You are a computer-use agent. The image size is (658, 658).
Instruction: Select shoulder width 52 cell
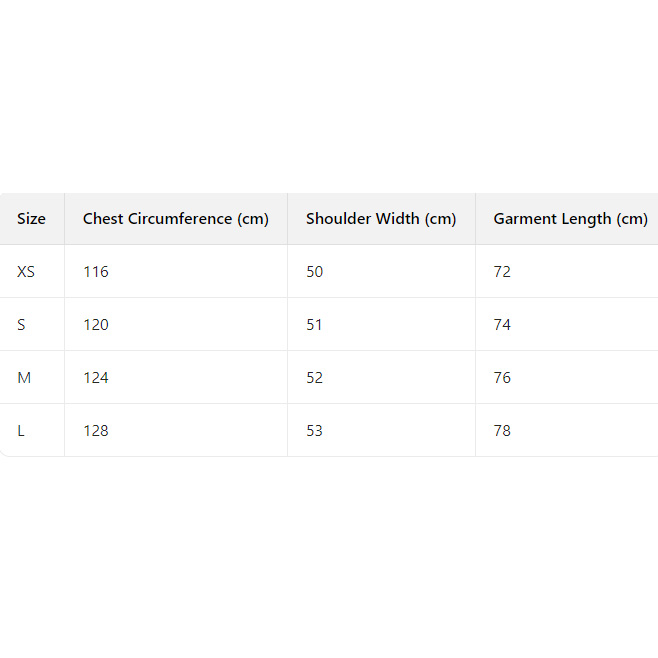(x=315, y=378)
